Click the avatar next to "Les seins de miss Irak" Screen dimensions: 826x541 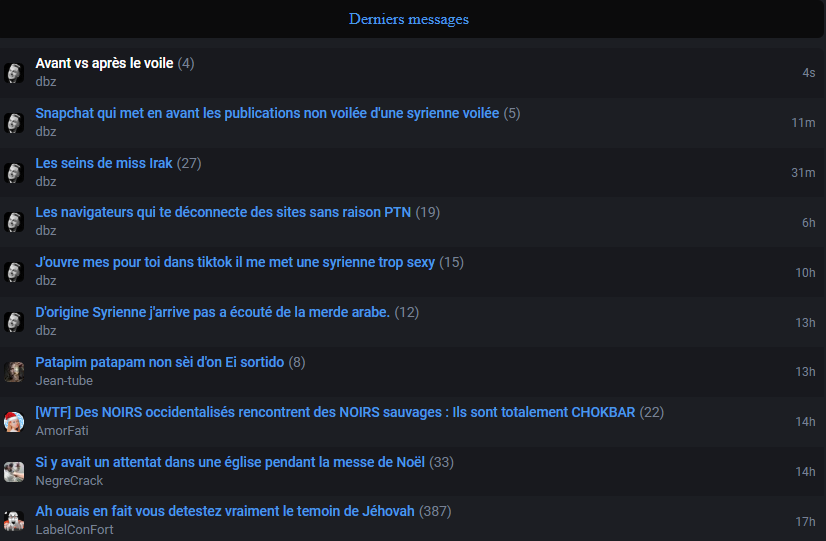pos(14,172)
